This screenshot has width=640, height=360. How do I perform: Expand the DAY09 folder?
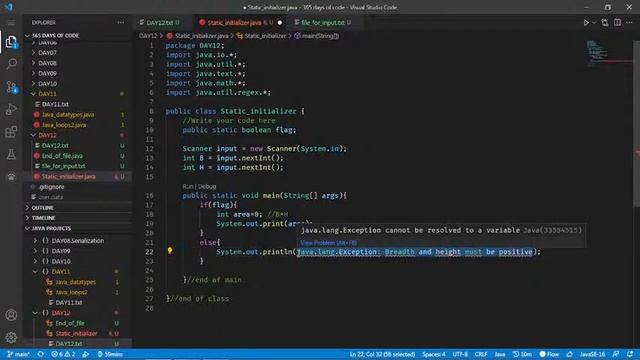(x=47, y=73)
